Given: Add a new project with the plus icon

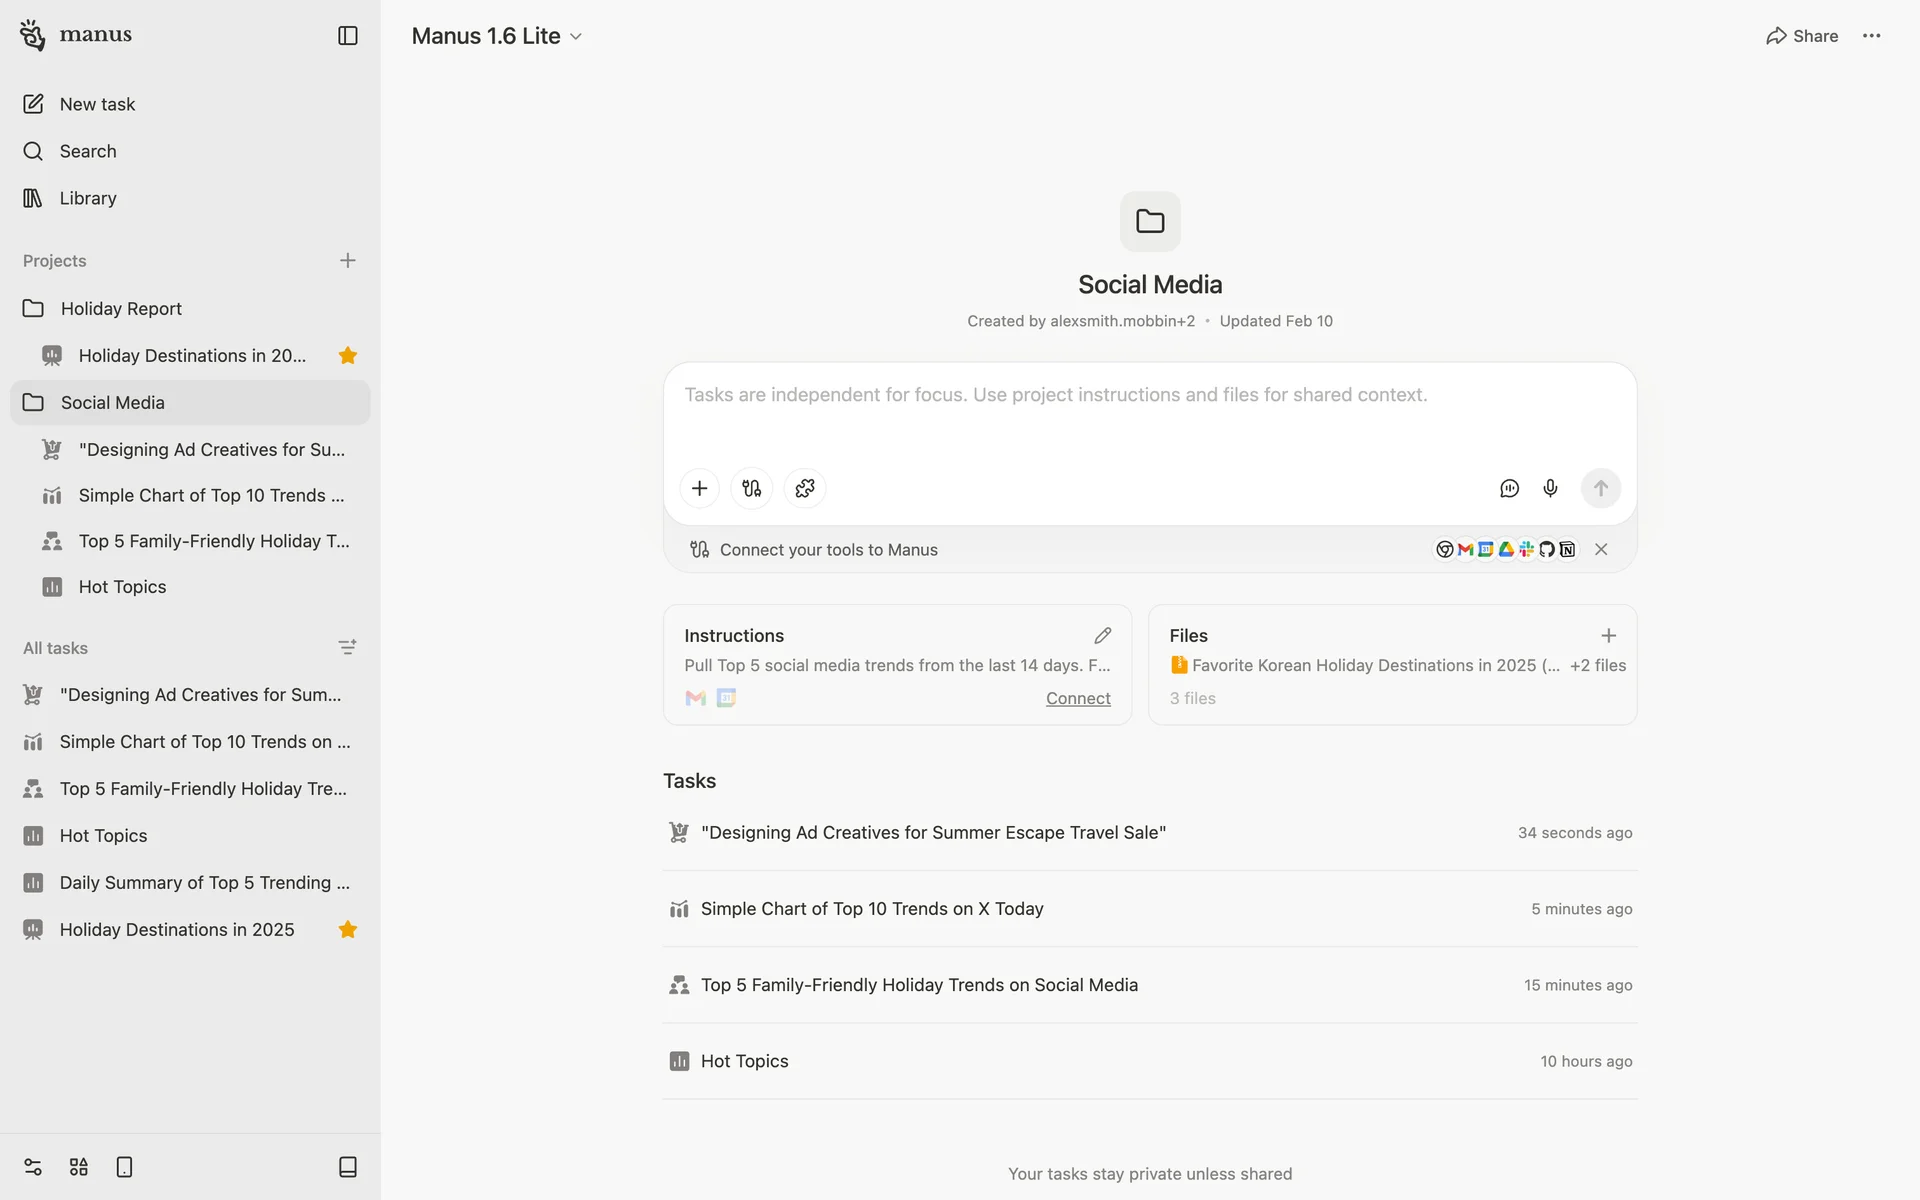Looking at the screenshot, I should coord(347,260).
